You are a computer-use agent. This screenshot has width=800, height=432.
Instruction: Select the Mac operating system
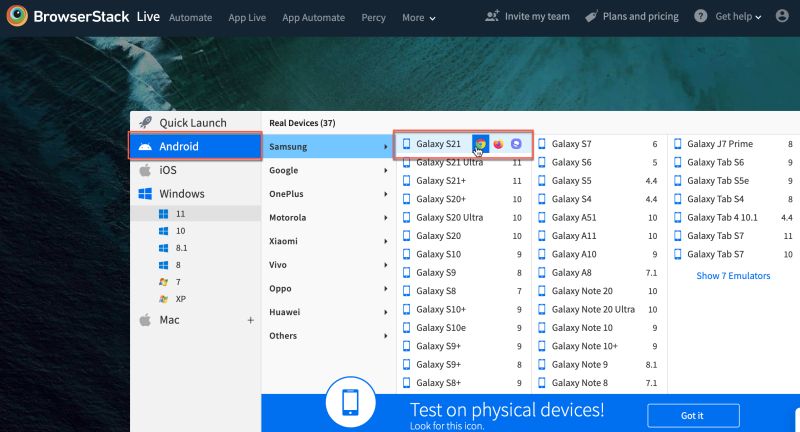(x=195, y=320)
